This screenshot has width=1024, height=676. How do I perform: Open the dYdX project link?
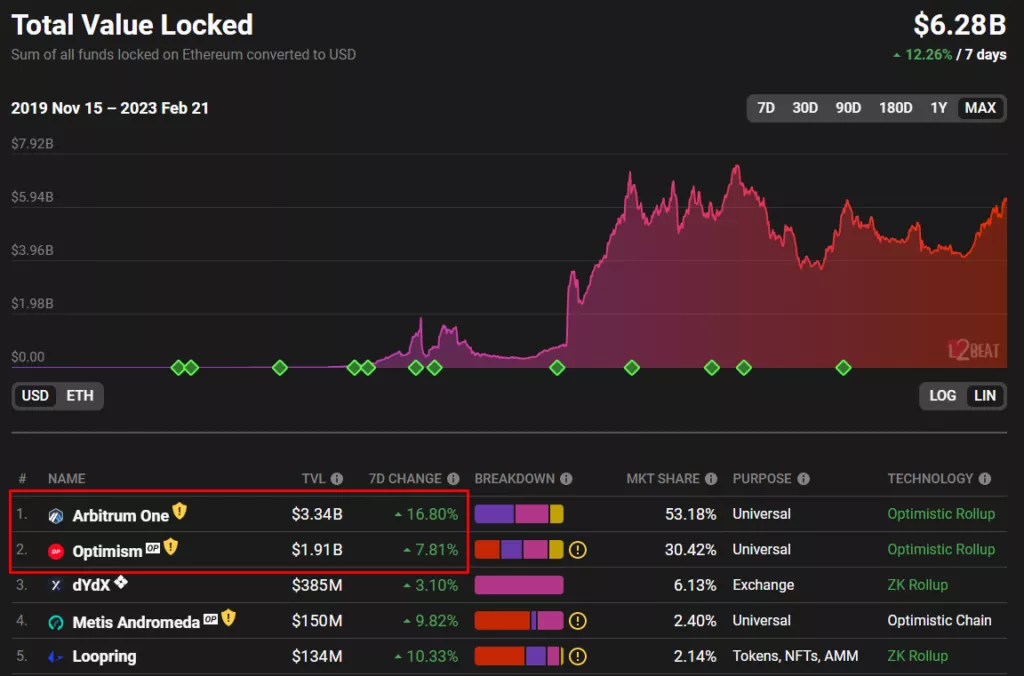click(91, 586)
